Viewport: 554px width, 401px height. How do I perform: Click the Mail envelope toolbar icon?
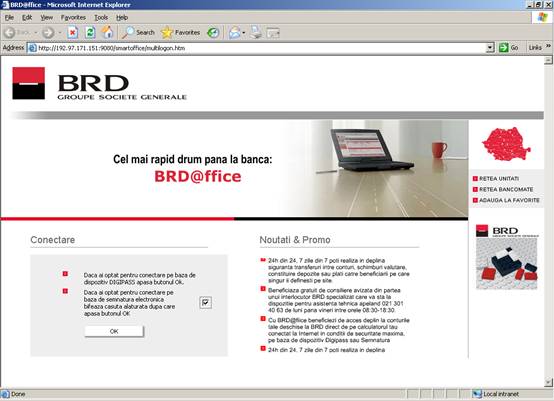click(235, 33)
